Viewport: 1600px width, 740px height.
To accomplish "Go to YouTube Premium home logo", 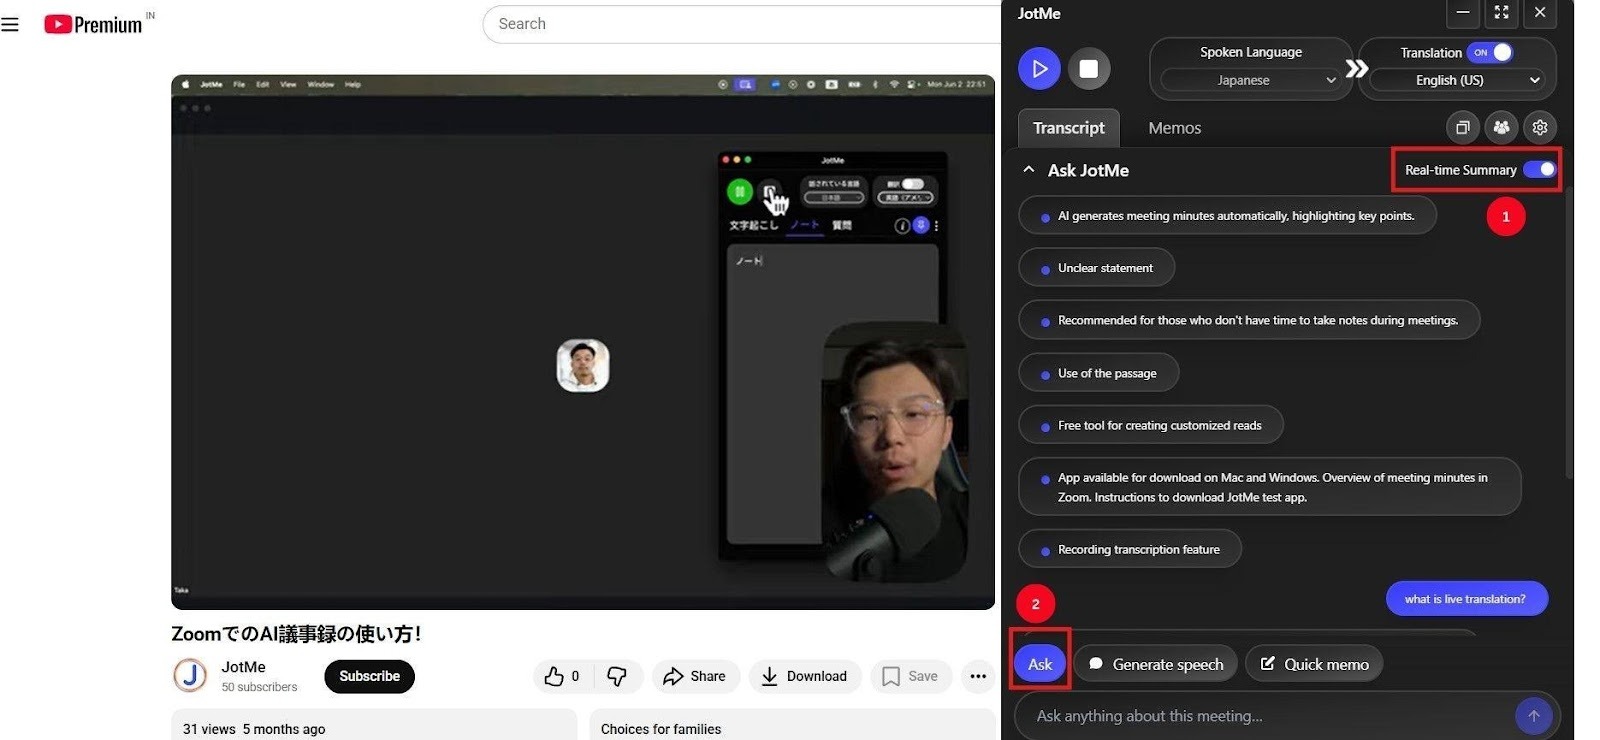I will [x=93, y=24].
